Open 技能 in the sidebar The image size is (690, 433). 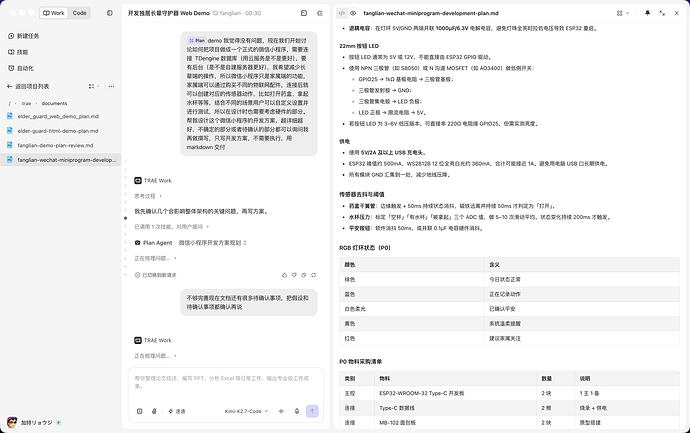coord(18,52)
